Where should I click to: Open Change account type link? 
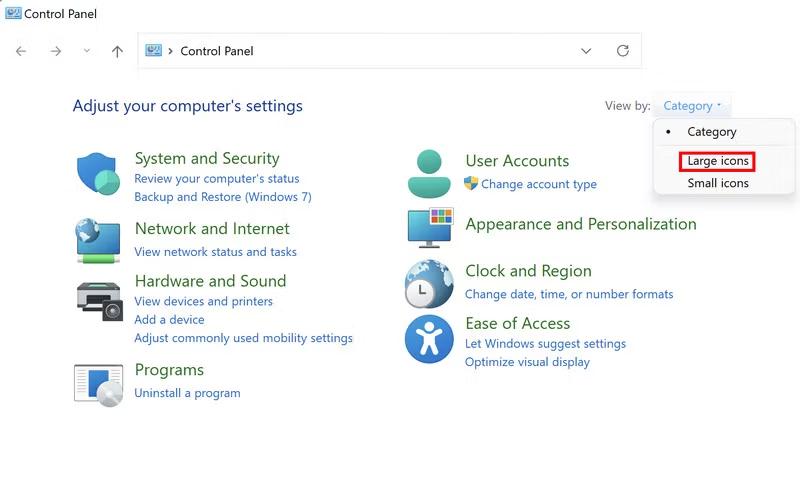coord(538,184)
